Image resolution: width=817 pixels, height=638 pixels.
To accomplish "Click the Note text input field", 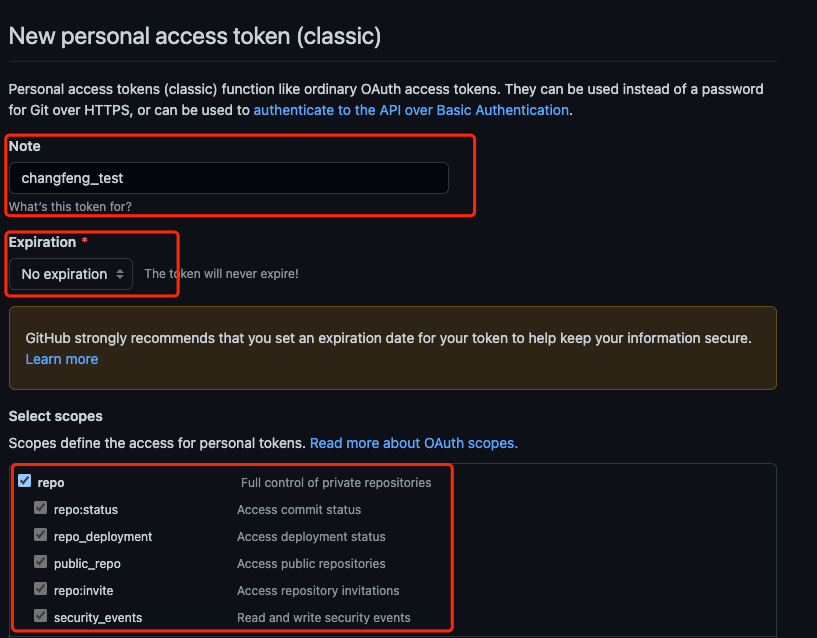I will tap(228, 178).
